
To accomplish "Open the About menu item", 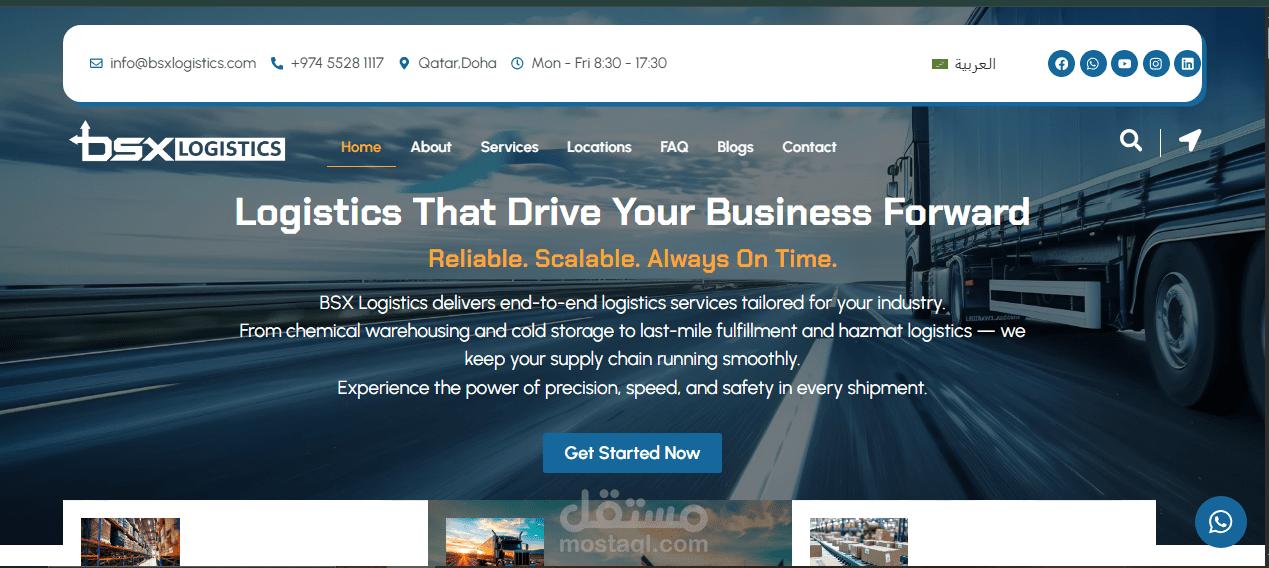I will click(431, 147).
